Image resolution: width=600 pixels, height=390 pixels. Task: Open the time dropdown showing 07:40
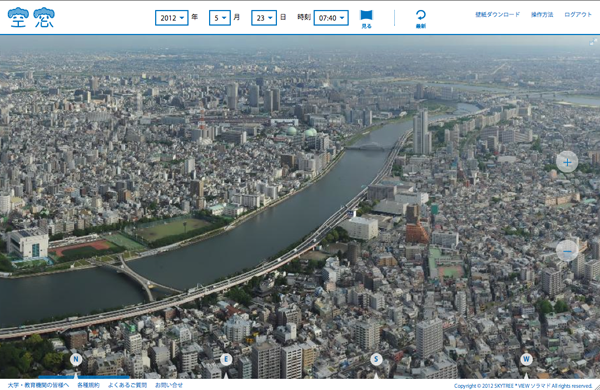point(331,18)
